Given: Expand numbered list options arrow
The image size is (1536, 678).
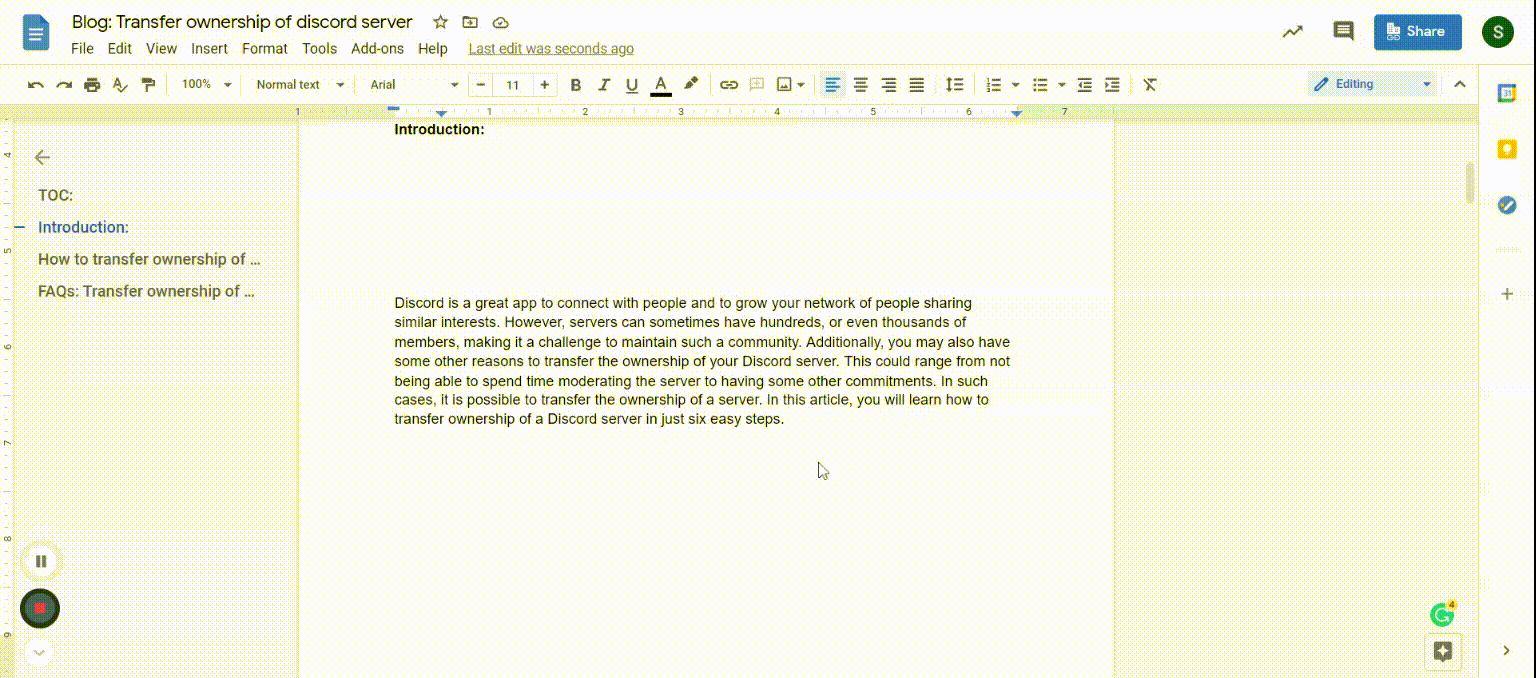Looking at the screenshot, I should point(1015,85).
